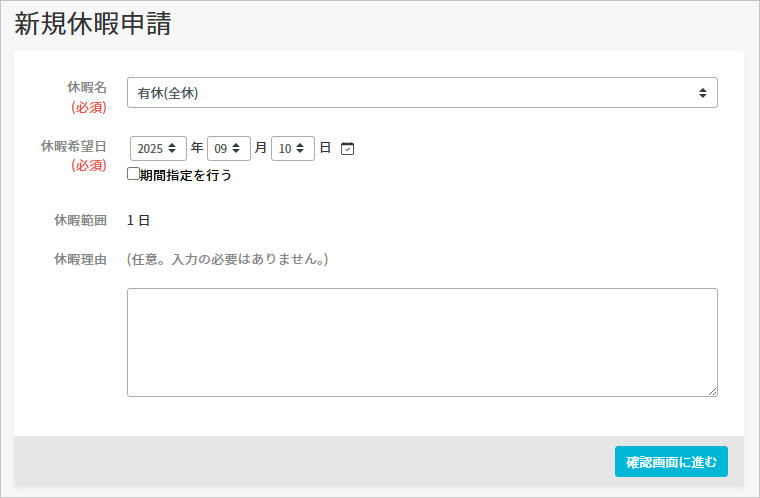Screen dimensions: 760x498
Task: Click the textarea resize handle corner
Action: click(712, 391)
